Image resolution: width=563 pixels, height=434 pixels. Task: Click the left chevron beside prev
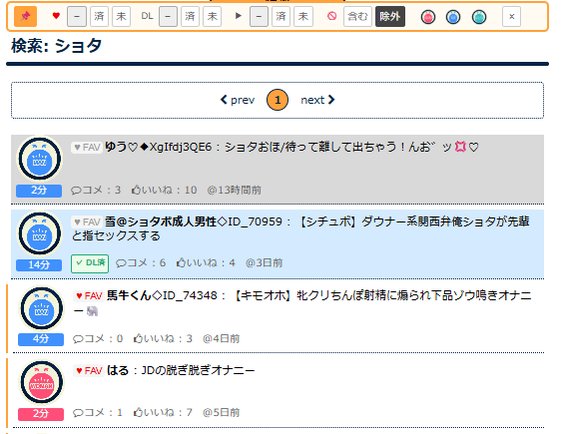[224, 100]
